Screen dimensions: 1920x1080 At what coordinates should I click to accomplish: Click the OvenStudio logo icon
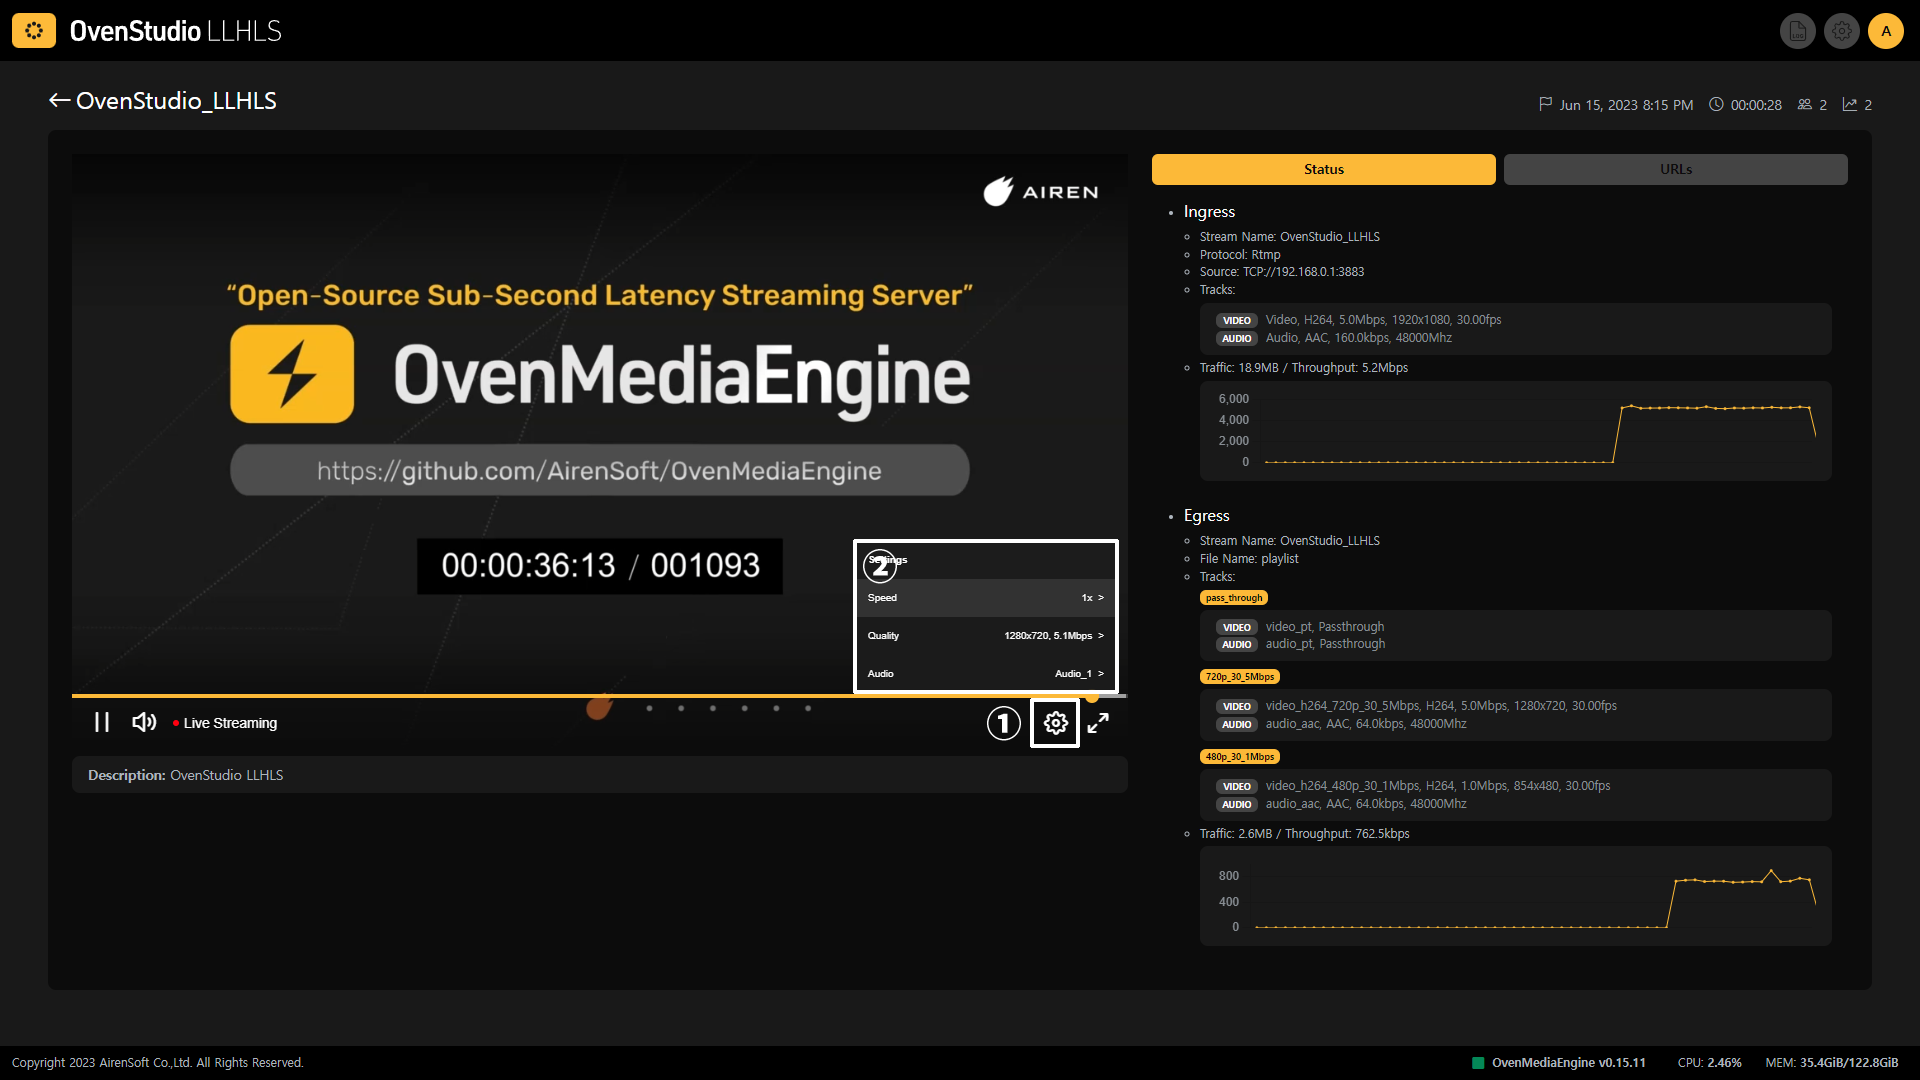click(34, 31)
